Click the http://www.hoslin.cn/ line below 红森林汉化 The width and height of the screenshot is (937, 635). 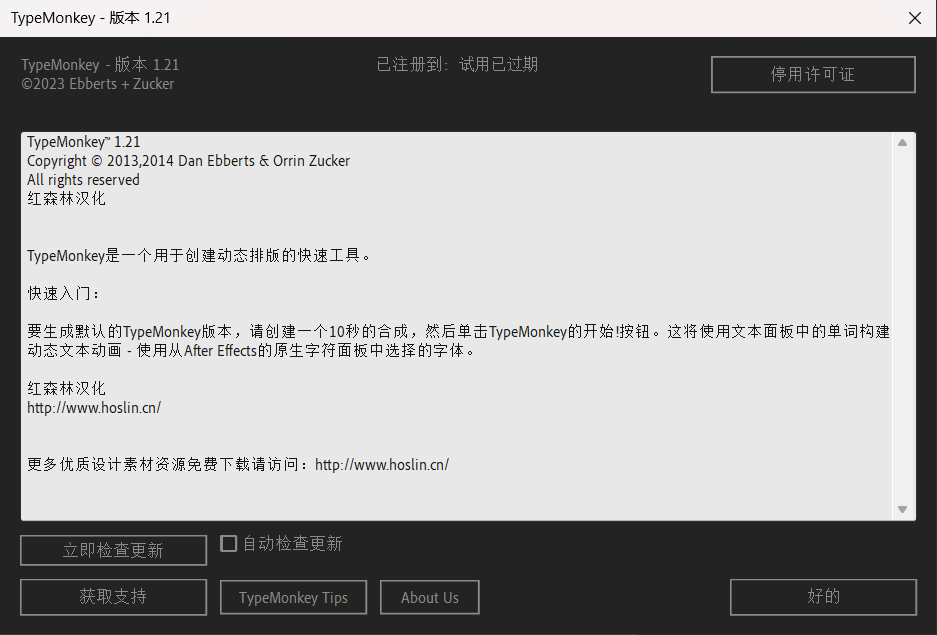(x=94, y=407)
